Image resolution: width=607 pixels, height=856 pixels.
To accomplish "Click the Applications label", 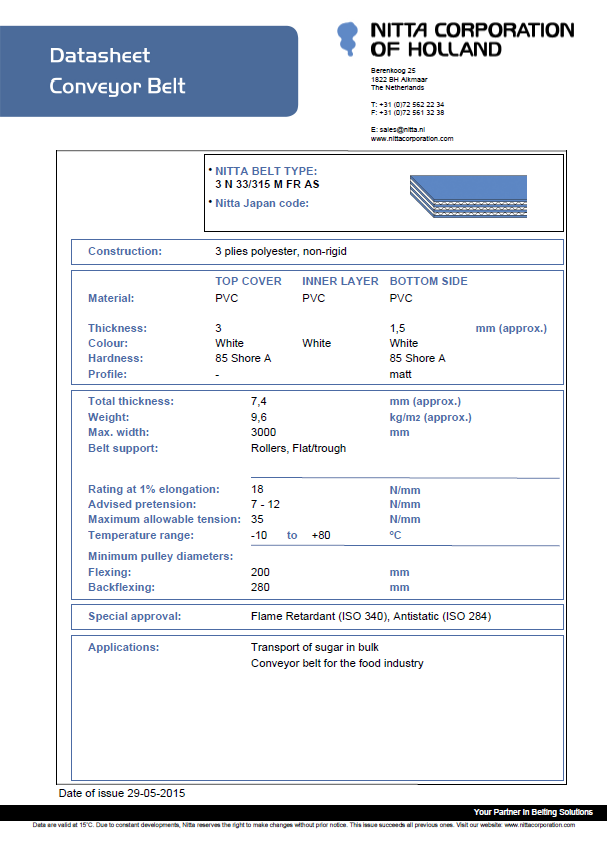I will [124, 647].
